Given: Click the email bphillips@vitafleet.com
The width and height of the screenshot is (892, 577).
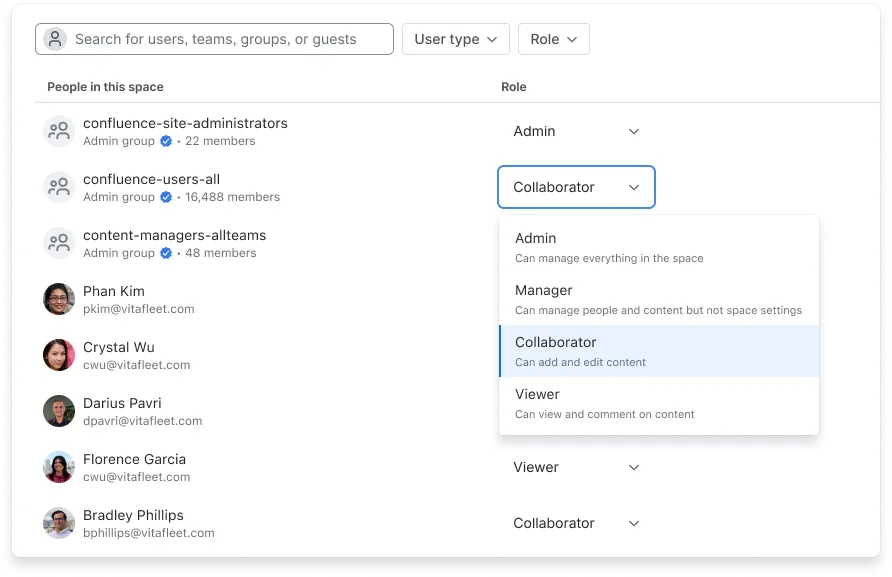Looking at the screenshot, I should click(x=149, y=533).
